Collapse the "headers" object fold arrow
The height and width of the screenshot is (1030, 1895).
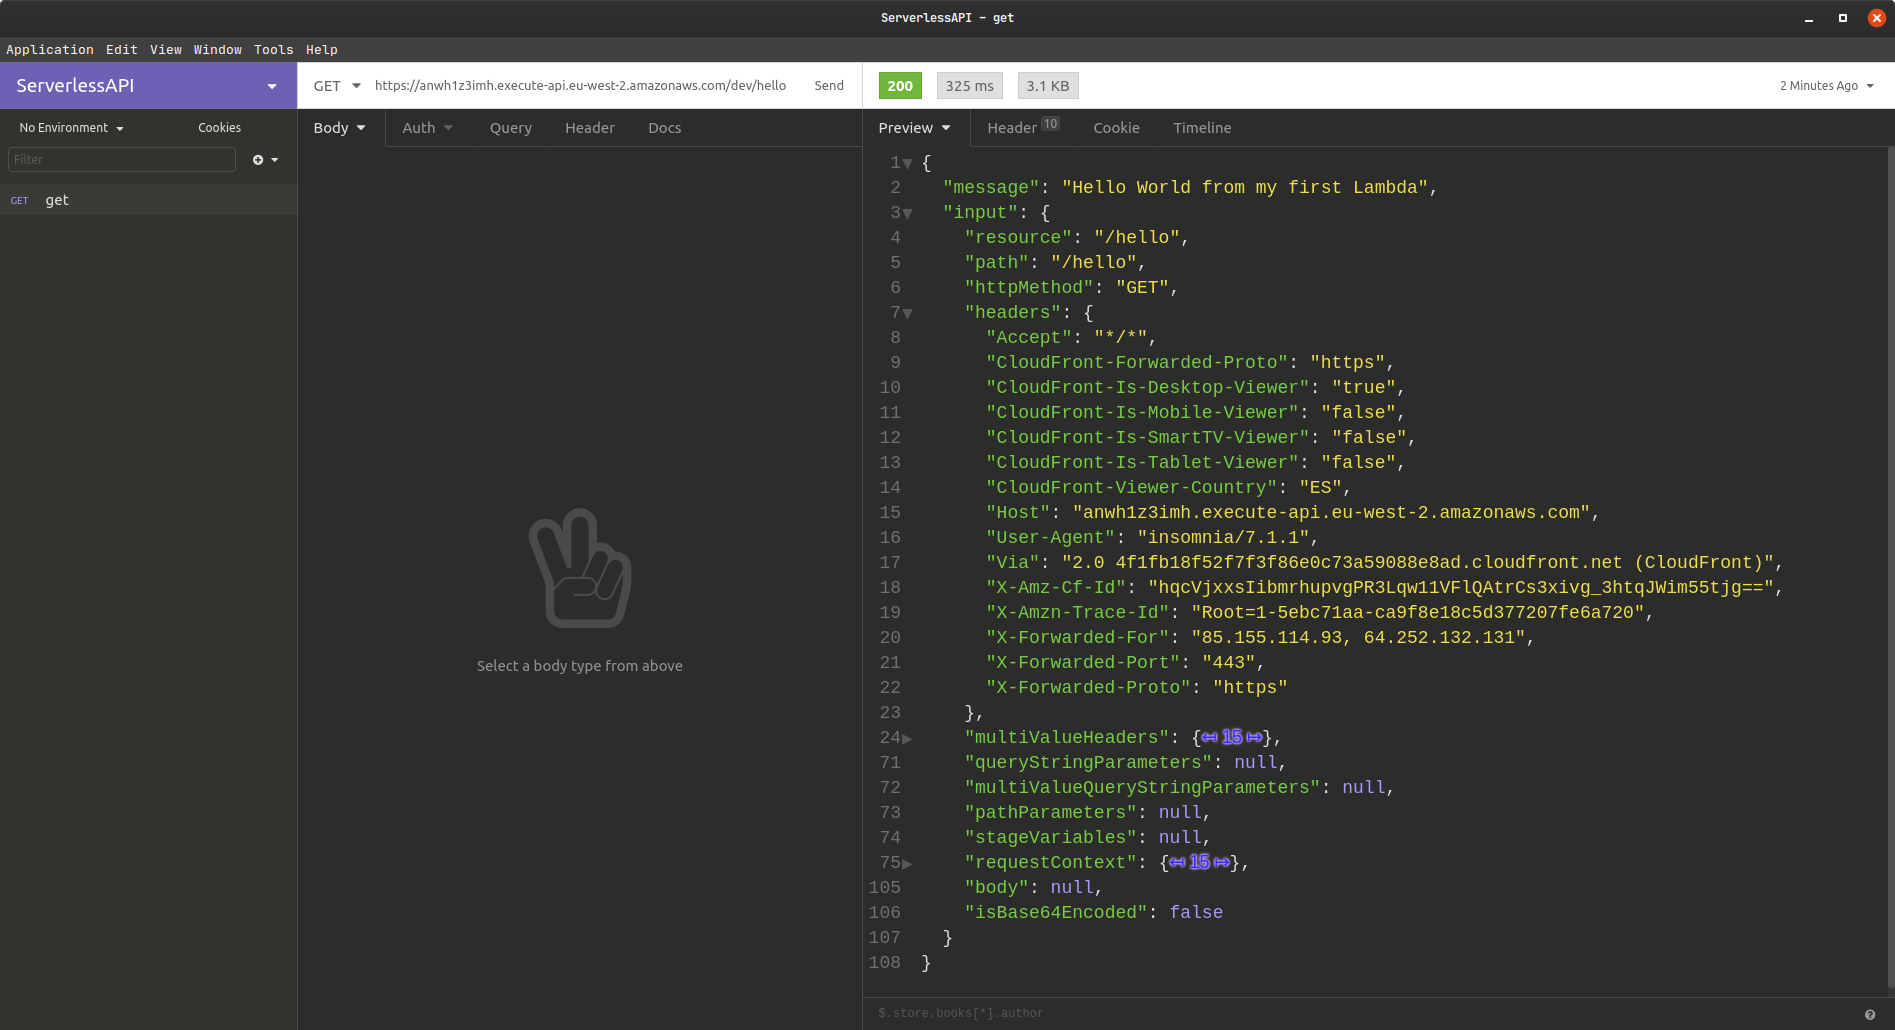(x=907, y=313)
